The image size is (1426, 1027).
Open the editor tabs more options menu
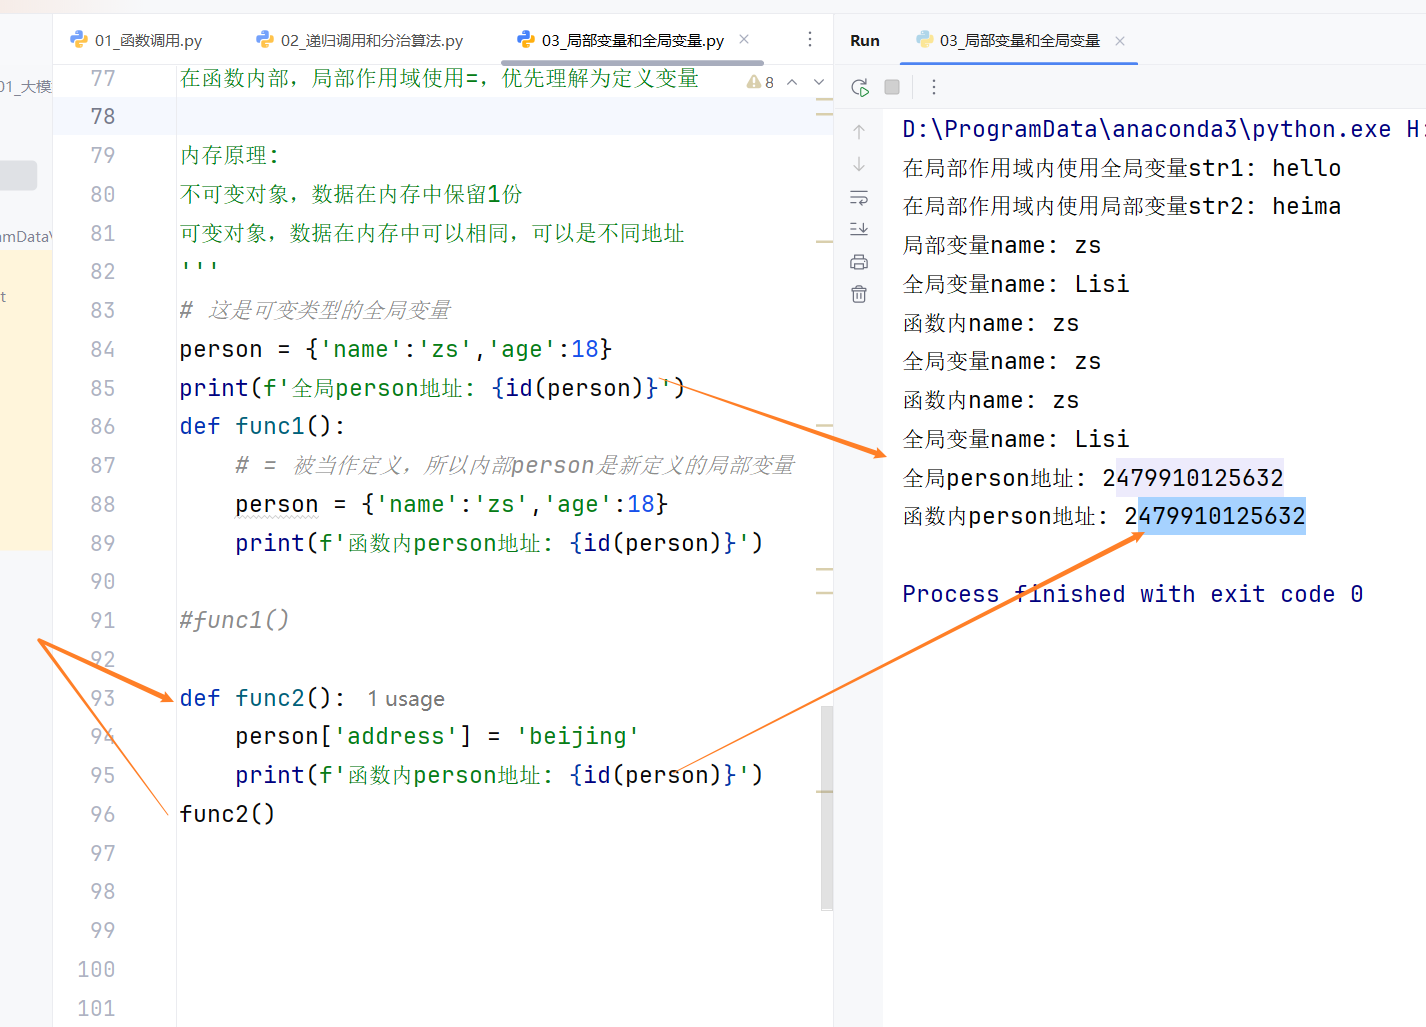[x=810, y=40]
